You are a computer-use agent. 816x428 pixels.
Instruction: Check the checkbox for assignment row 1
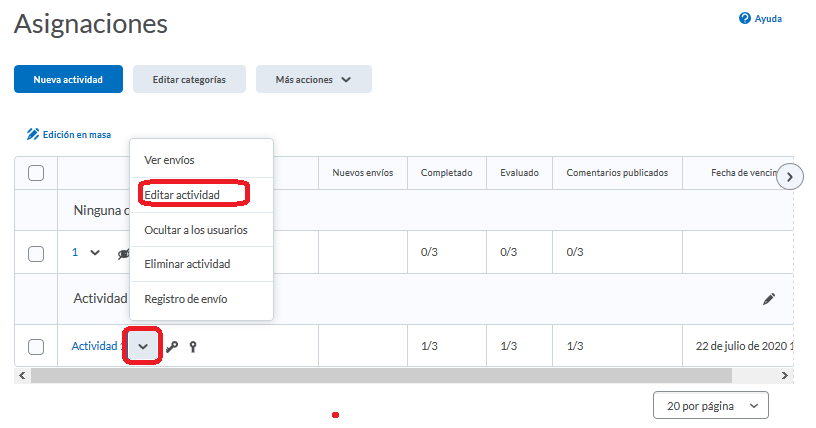coord(36,253)
